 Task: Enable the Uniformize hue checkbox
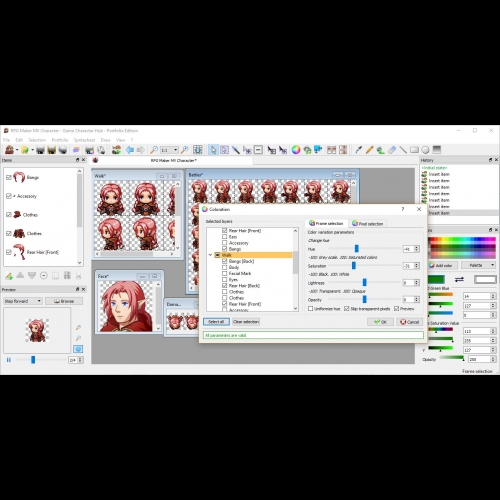click(311, 309)
